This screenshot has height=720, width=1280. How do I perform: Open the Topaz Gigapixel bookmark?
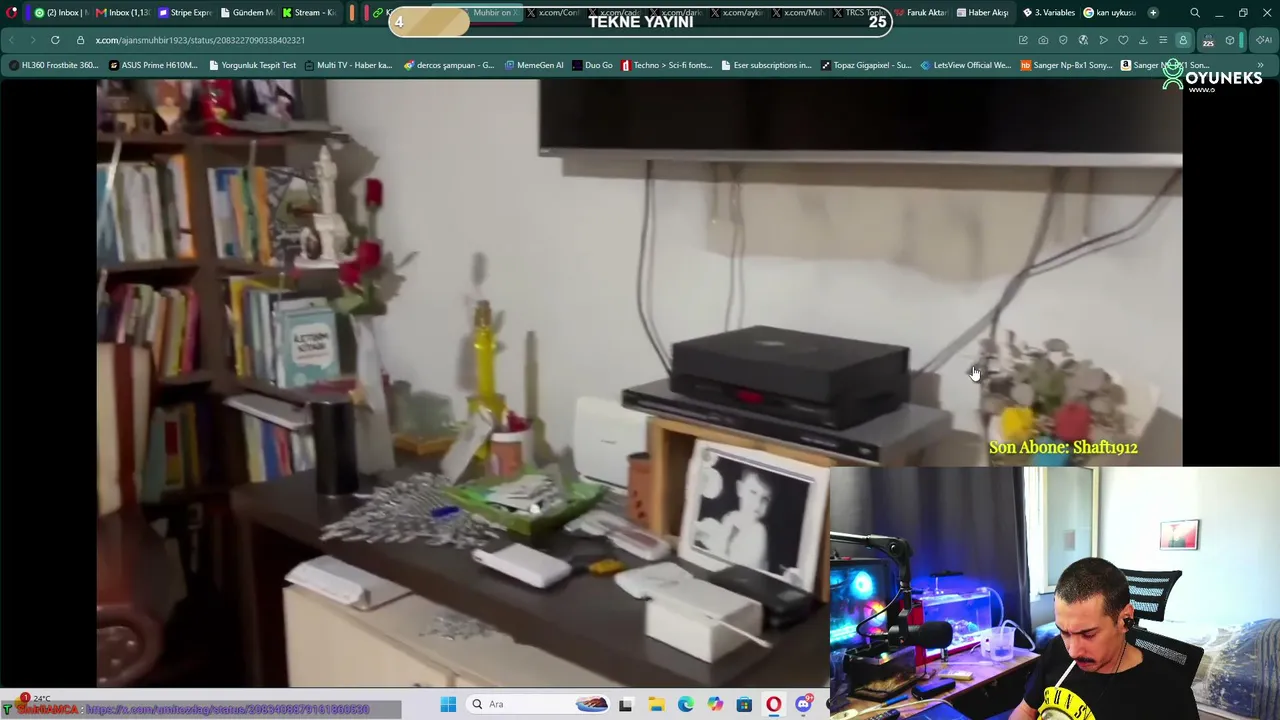click(x=866, y=65)
